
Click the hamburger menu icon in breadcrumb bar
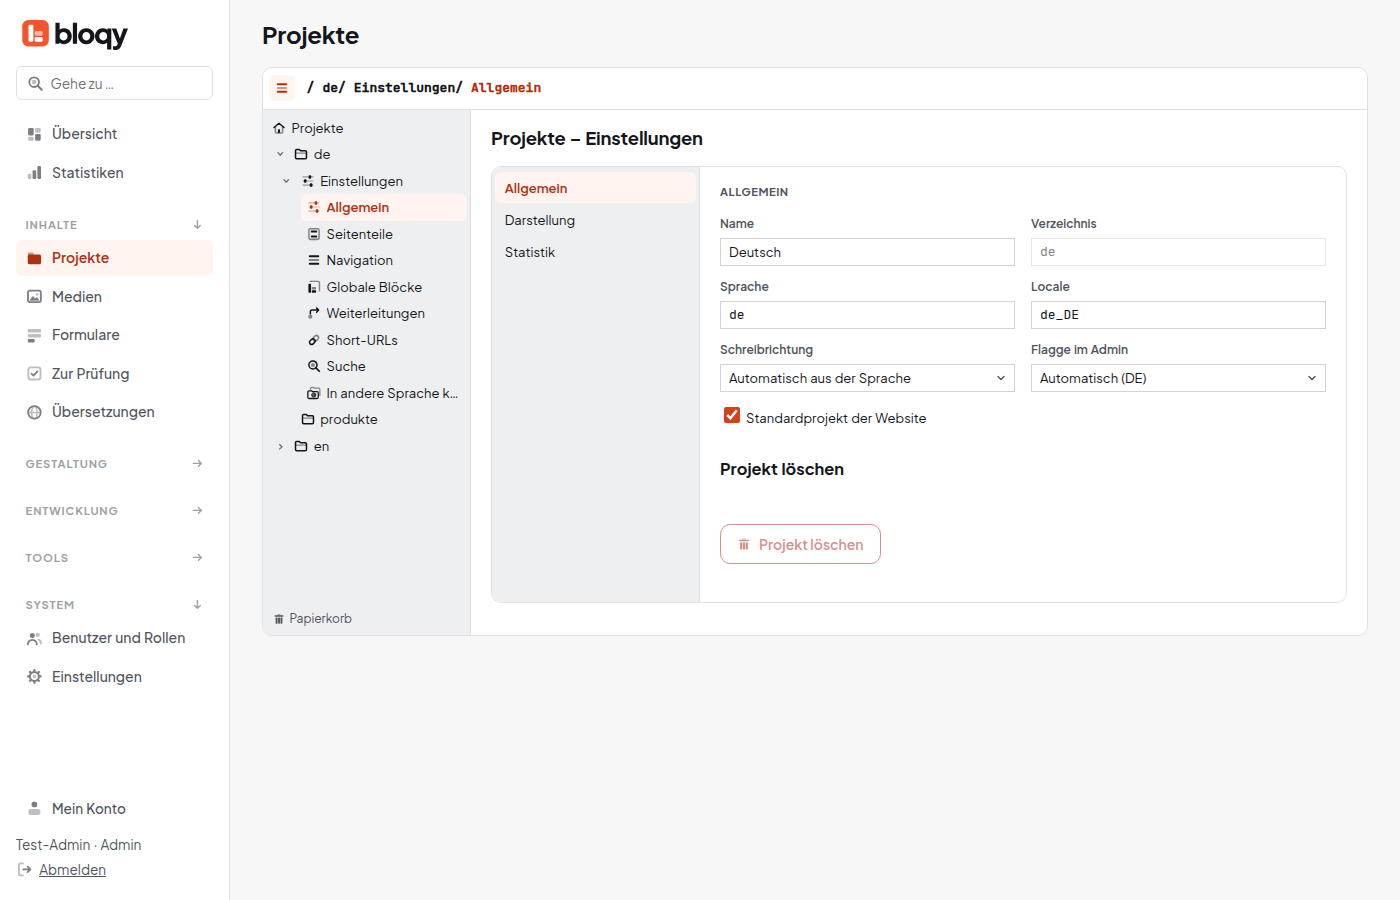coord(282,88)
